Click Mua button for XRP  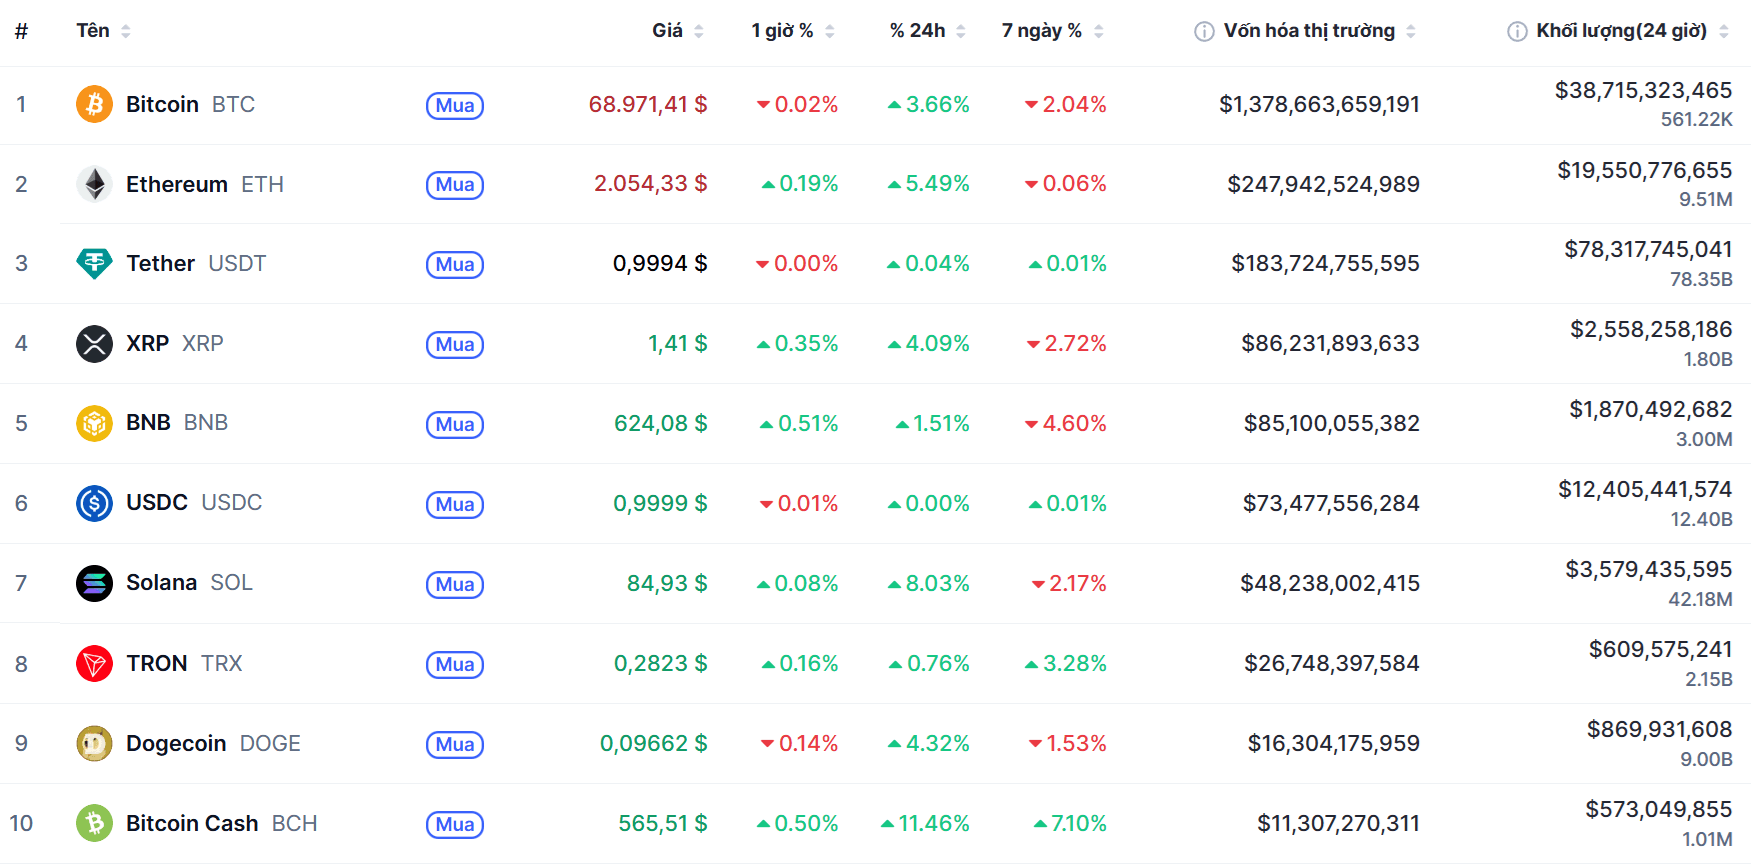[x=455, y=345]
